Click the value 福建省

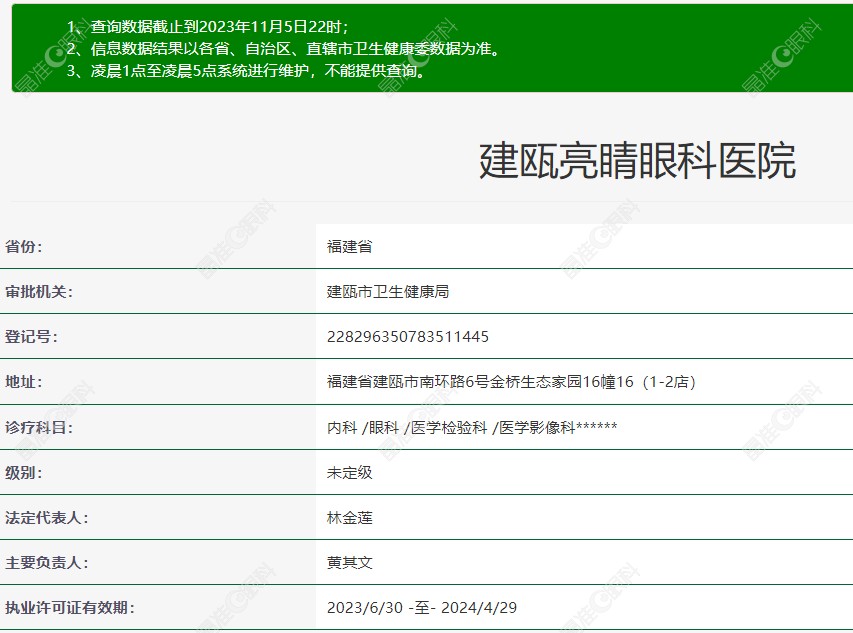tap(350, 246)
